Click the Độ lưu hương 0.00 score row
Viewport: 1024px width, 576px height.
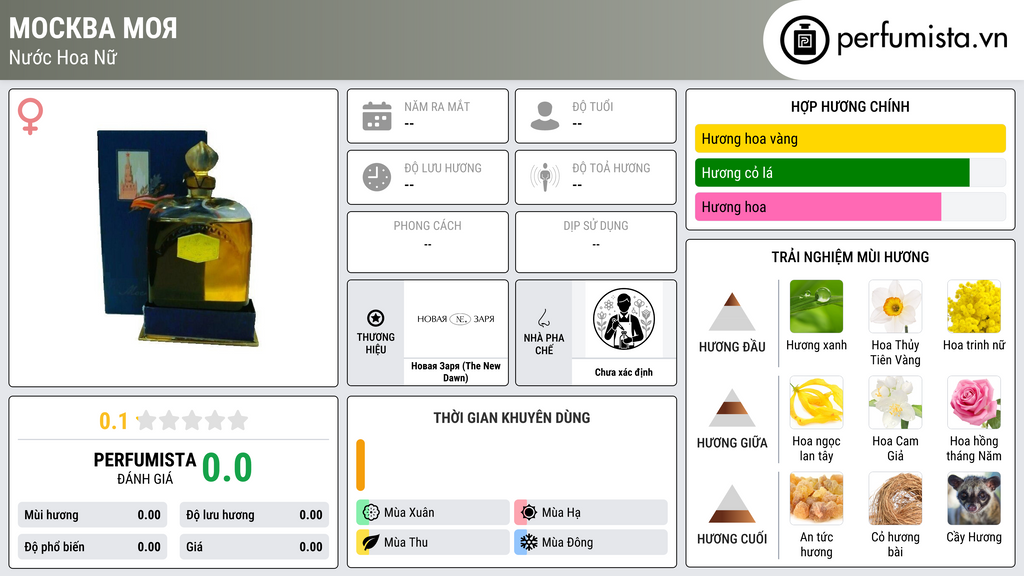[x=254, y=515]
